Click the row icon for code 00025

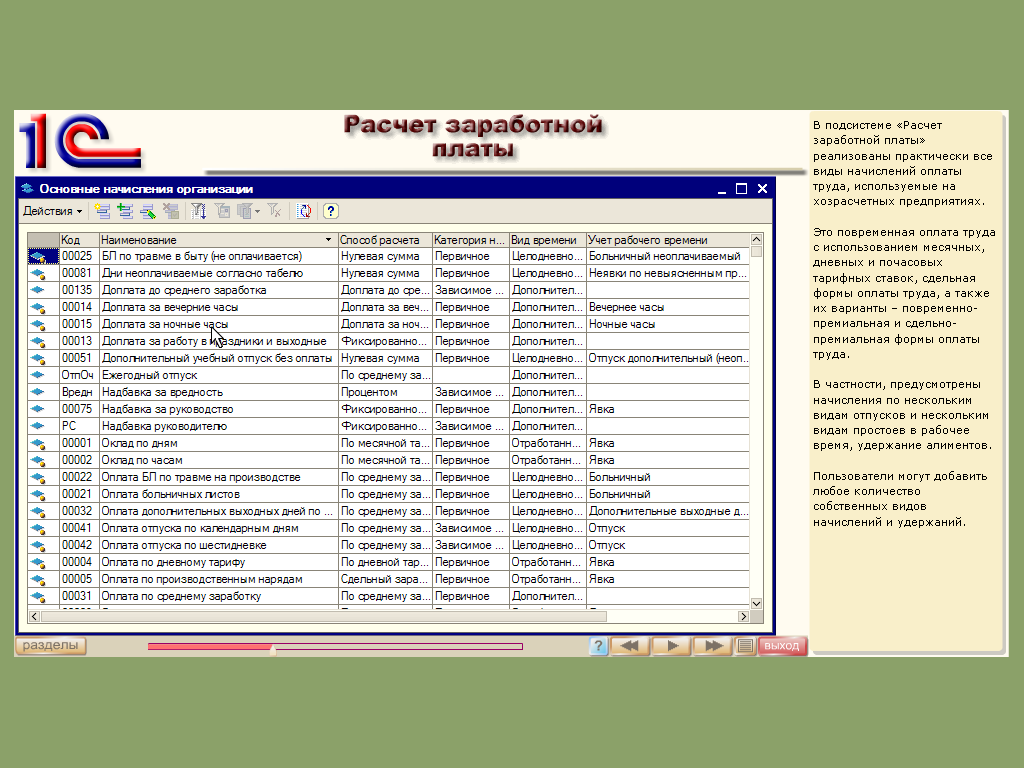pos(38,257)
